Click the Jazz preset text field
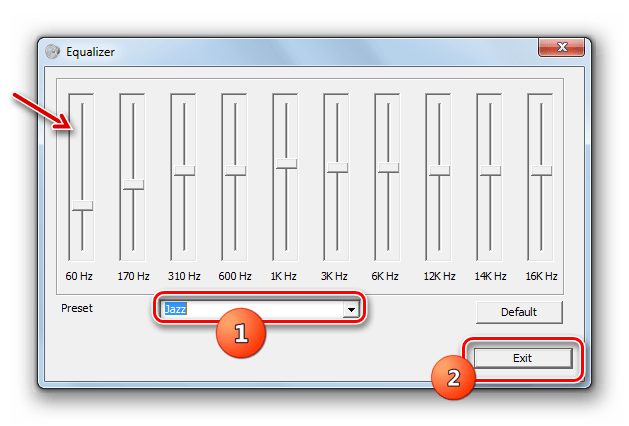Screen dimensions: 629x426 coord(250,311)
